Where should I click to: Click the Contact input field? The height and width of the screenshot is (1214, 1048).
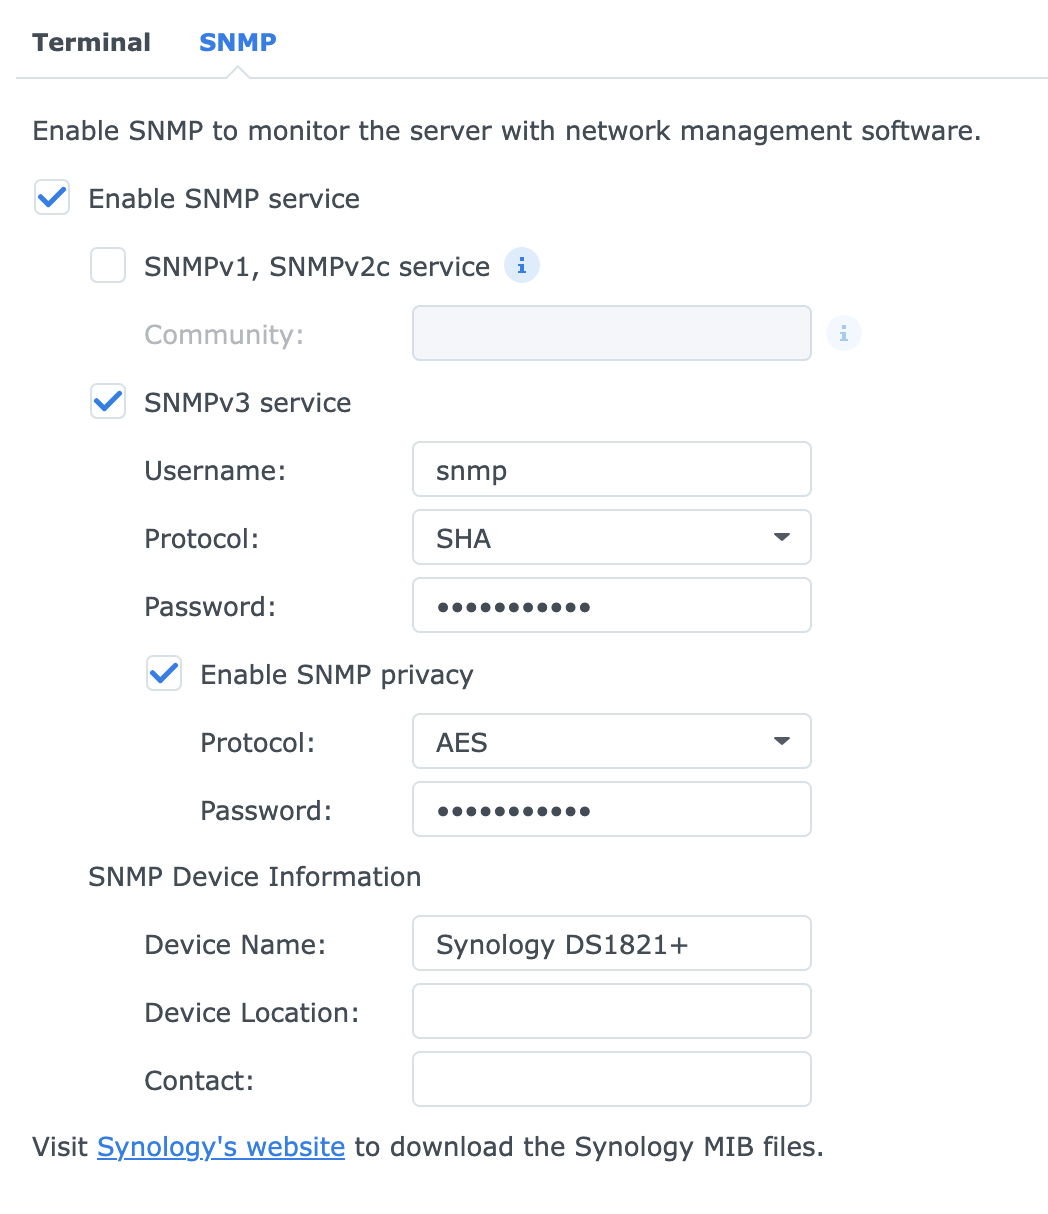pyautogui.click(x=611, y=1080)
